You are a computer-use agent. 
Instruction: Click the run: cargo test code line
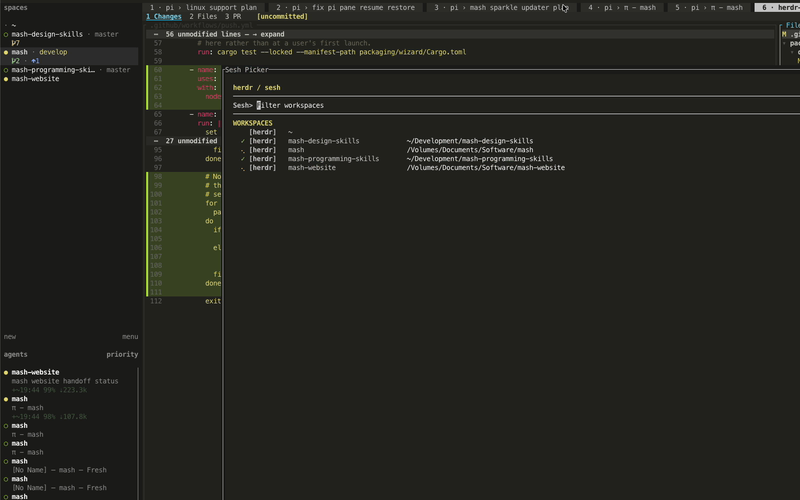(332, 52)
